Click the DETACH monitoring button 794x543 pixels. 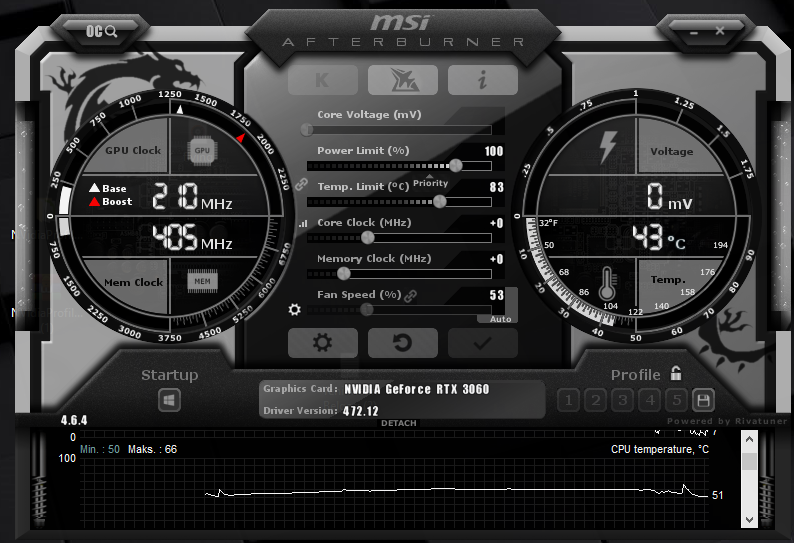pyautogui.click(x=399, y=423)
